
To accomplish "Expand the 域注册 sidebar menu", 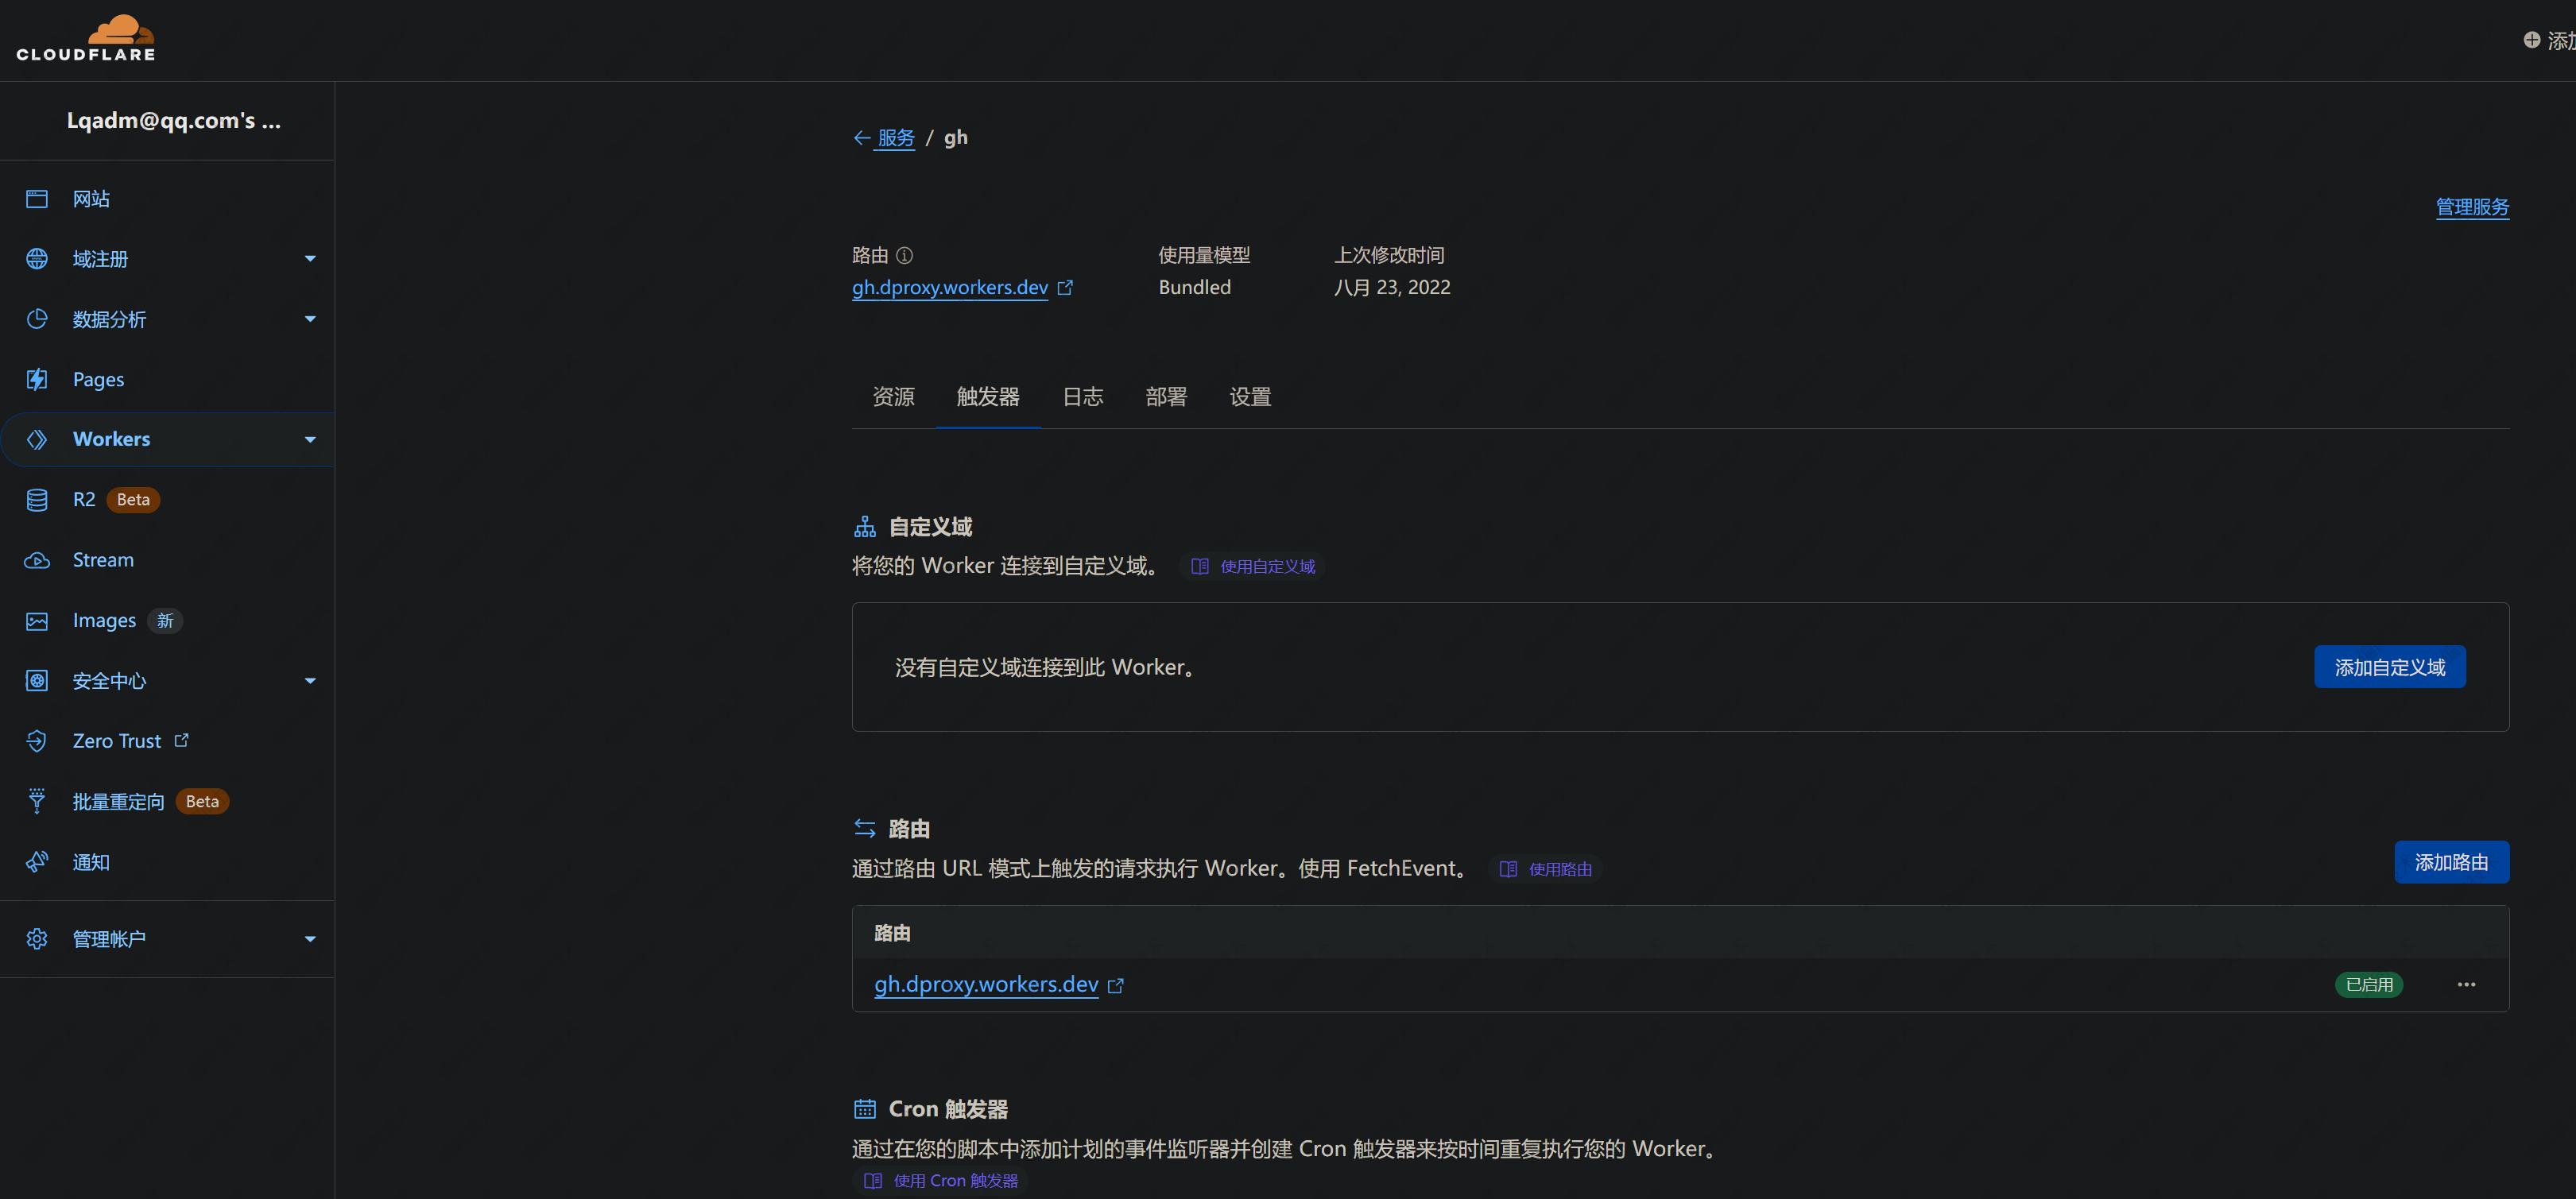I will (310, 259).
